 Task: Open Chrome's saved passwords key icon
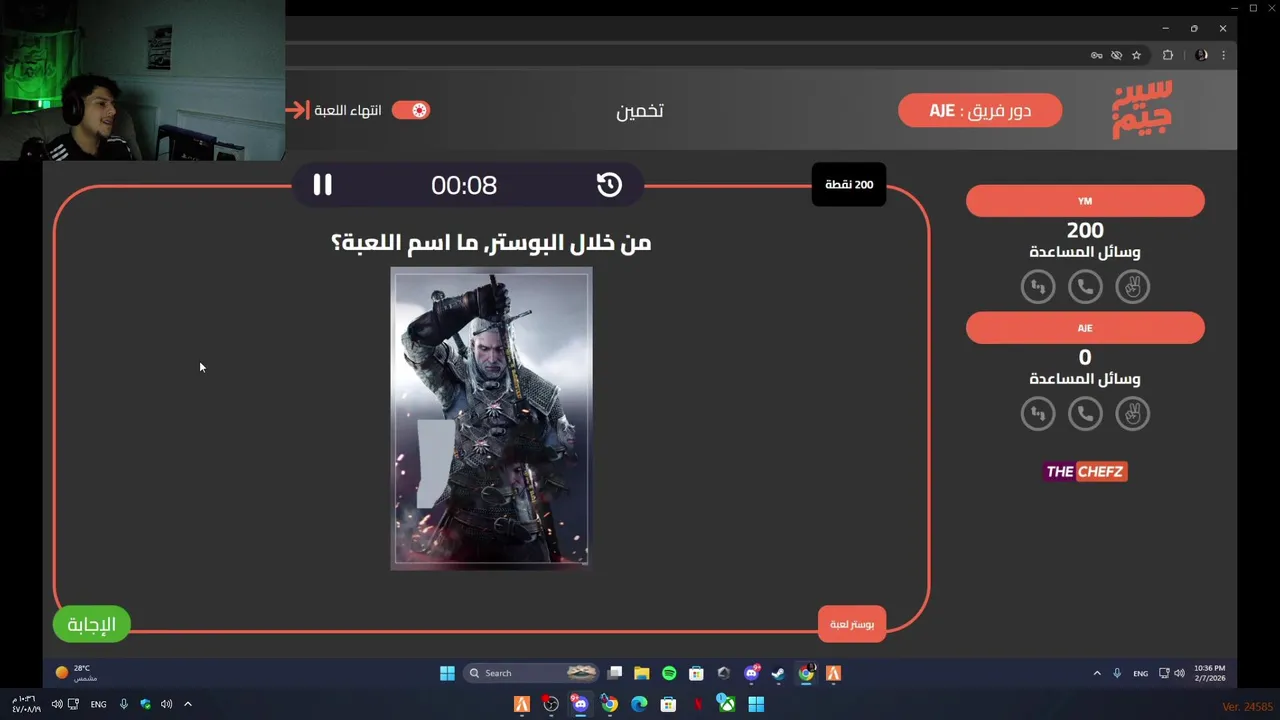[1096, 55]
